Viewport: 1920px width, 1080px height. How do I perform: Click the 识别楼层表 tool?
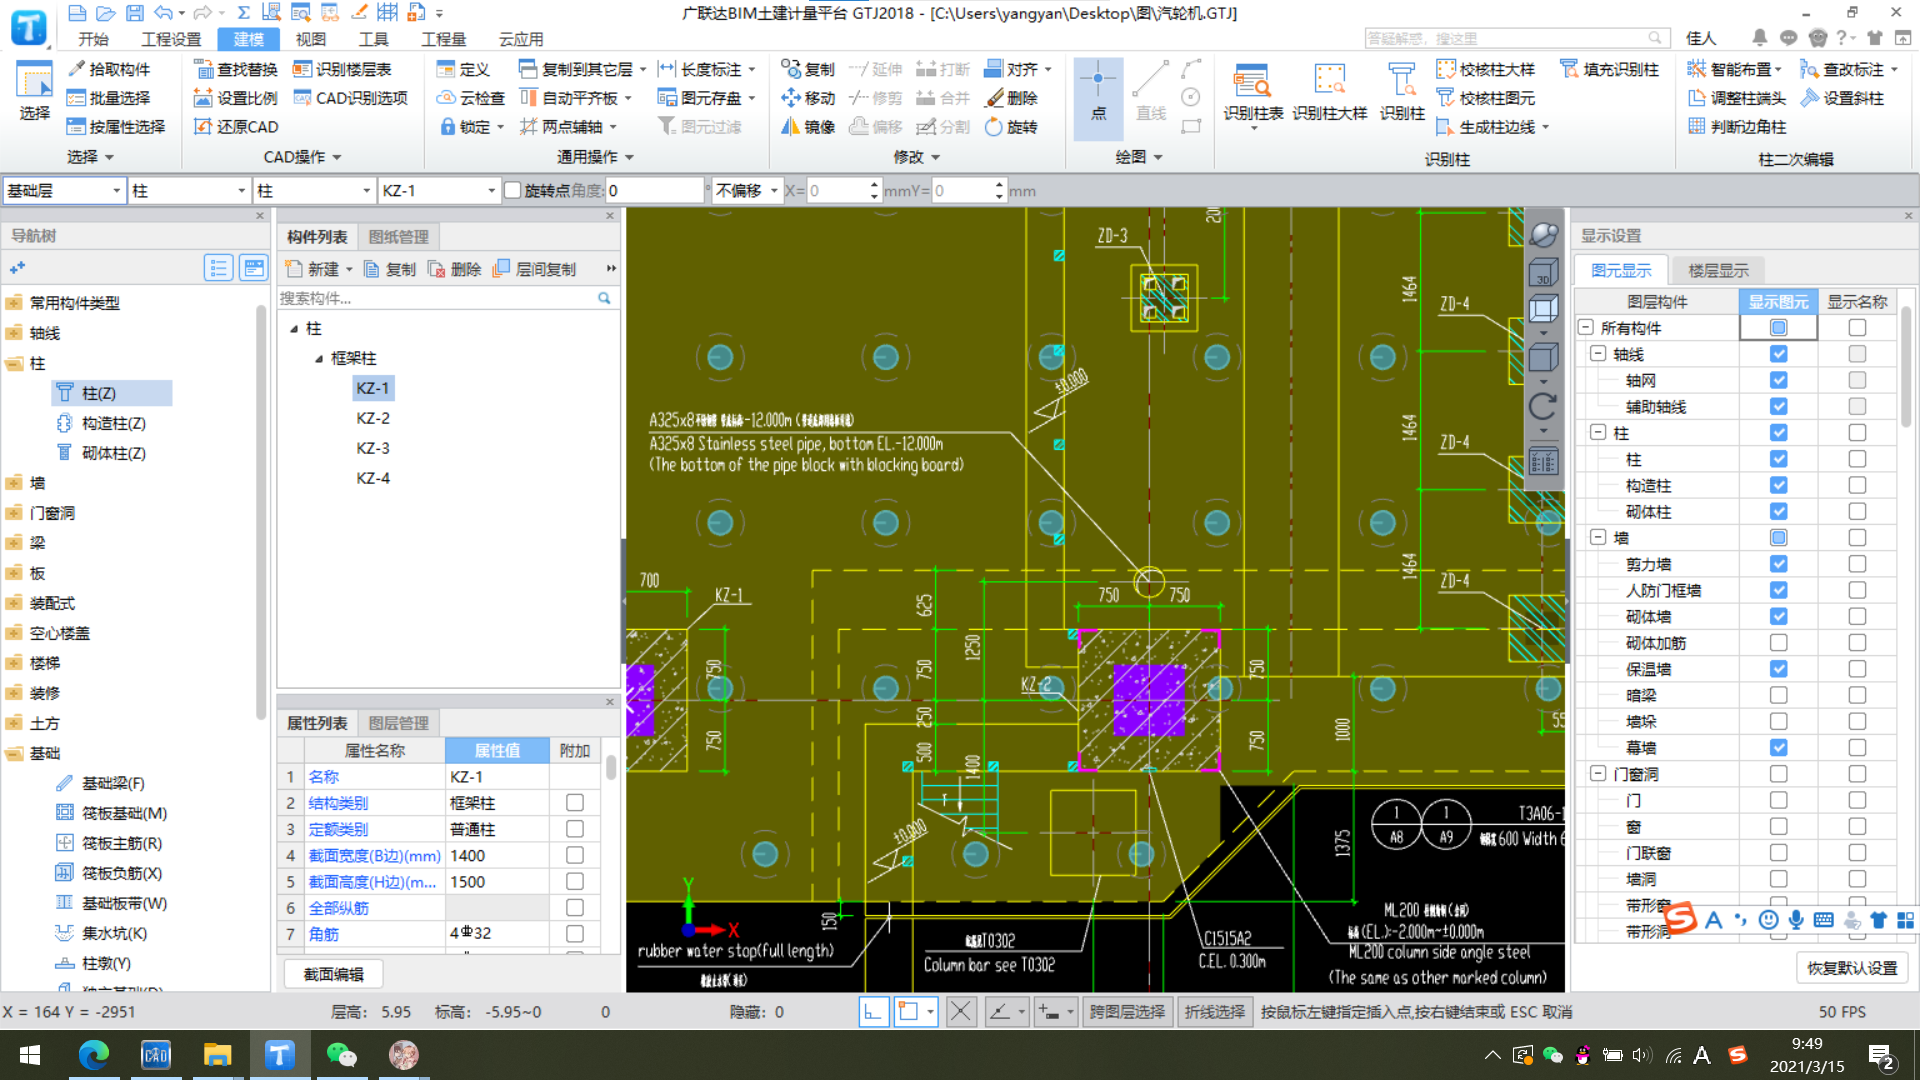click(341, 69)
